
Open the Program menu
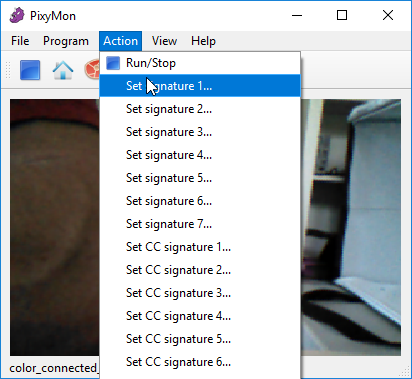tap(66, 41)
